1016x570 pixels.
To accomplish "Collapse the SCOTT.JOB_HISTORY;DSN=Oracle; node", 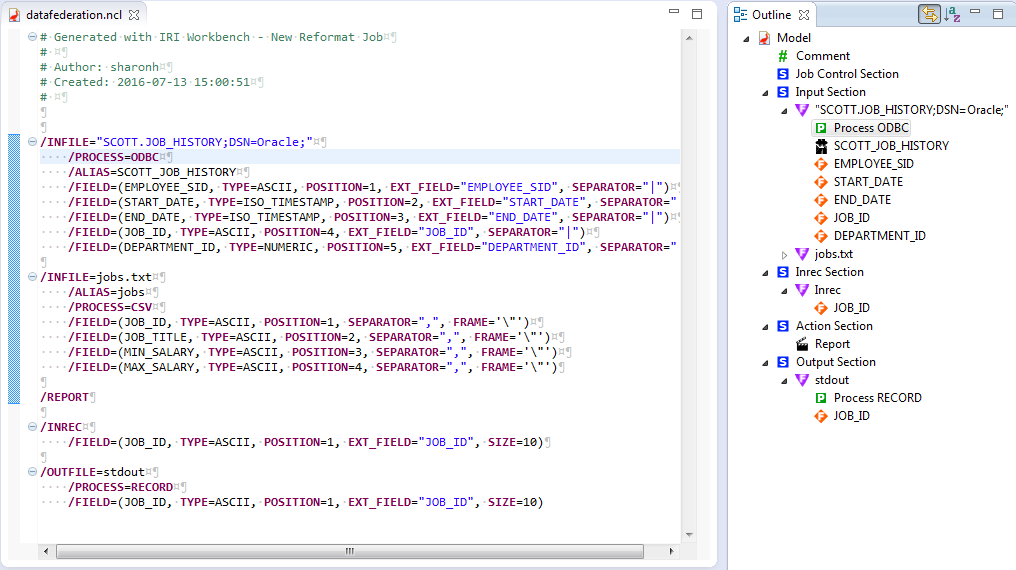I will point(784,111).
